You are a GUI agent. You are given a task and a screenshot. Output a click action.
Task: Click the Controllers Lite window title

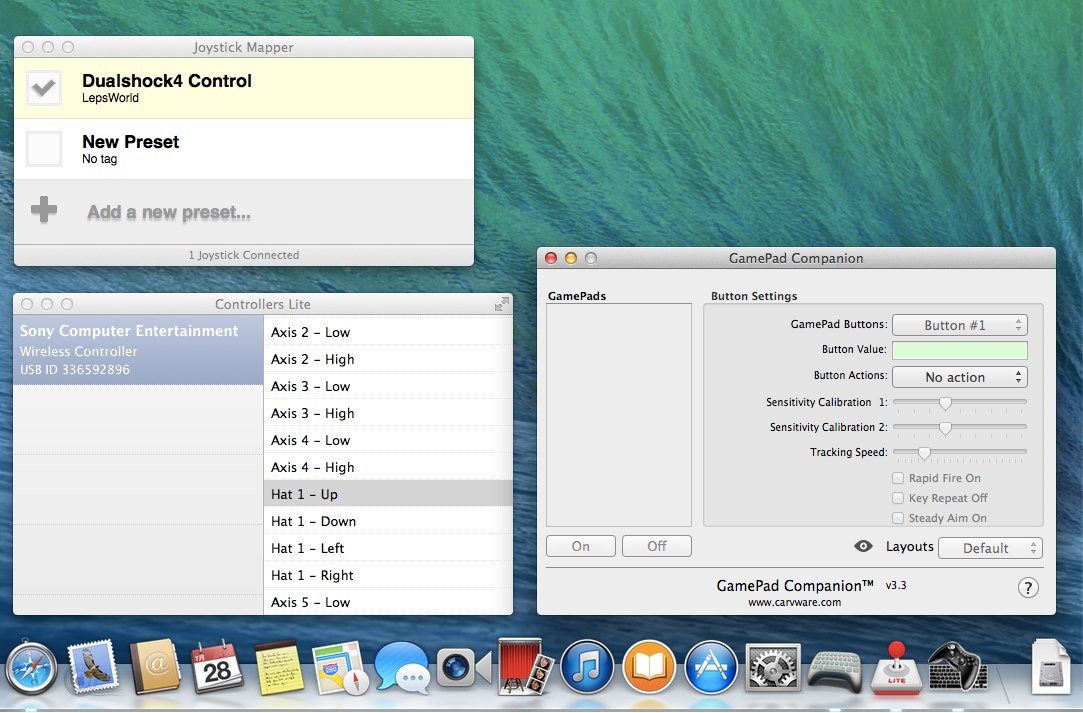point(262,304)
